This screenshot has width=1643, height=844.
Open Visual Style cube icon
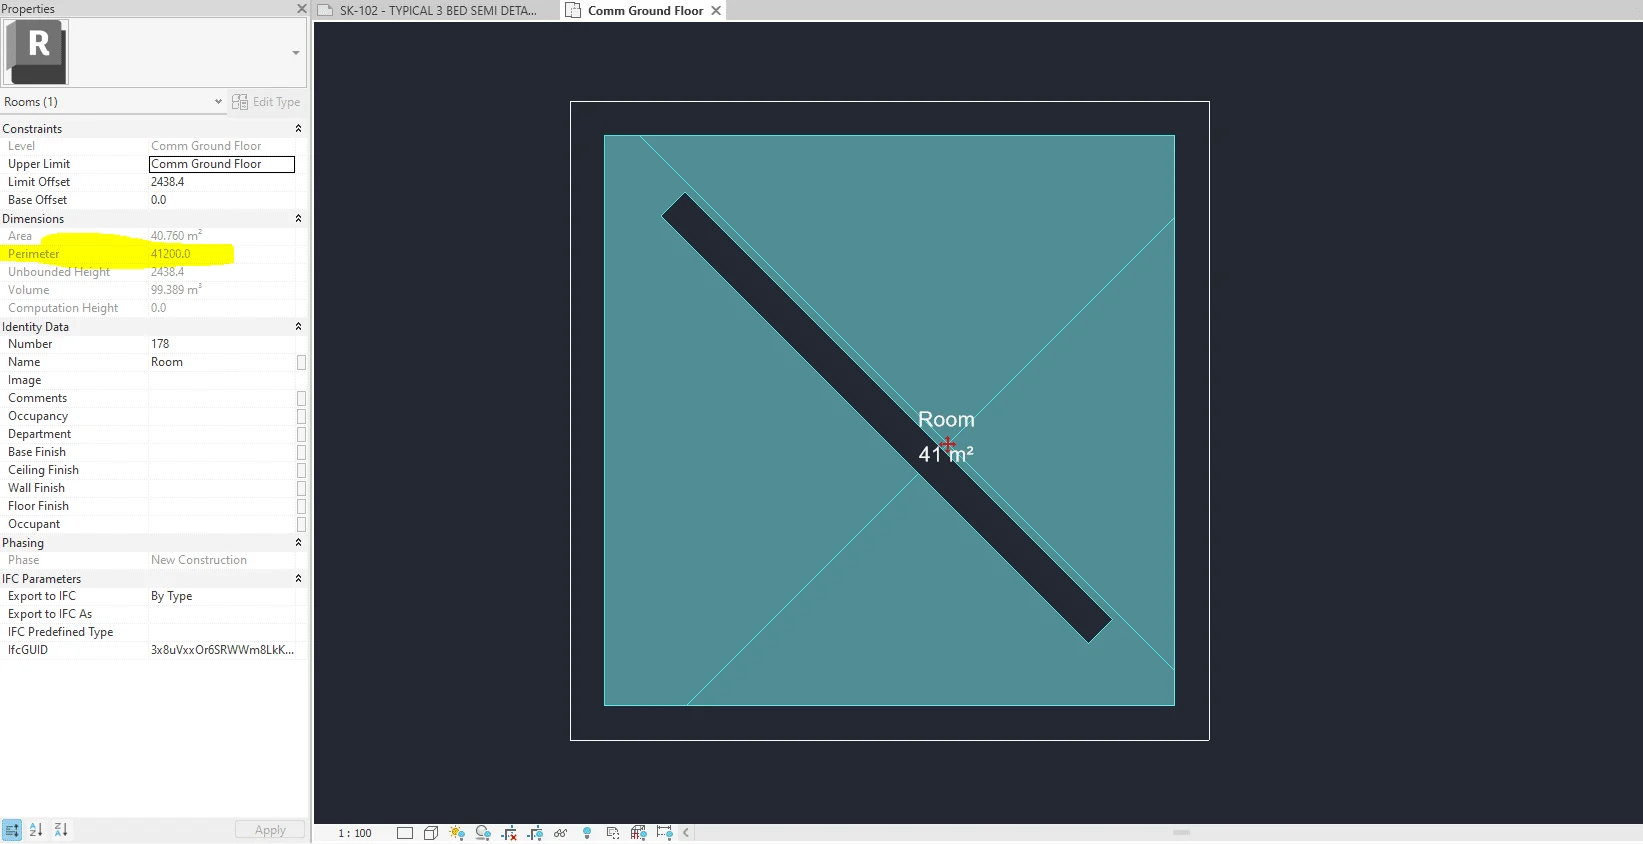pos(431,833)
